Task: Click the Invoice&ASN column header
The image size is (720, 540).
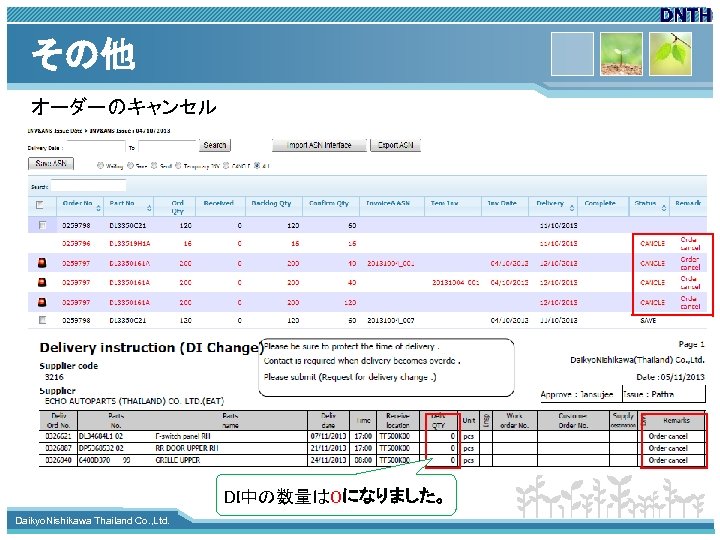Action: (x=388, y=203)
